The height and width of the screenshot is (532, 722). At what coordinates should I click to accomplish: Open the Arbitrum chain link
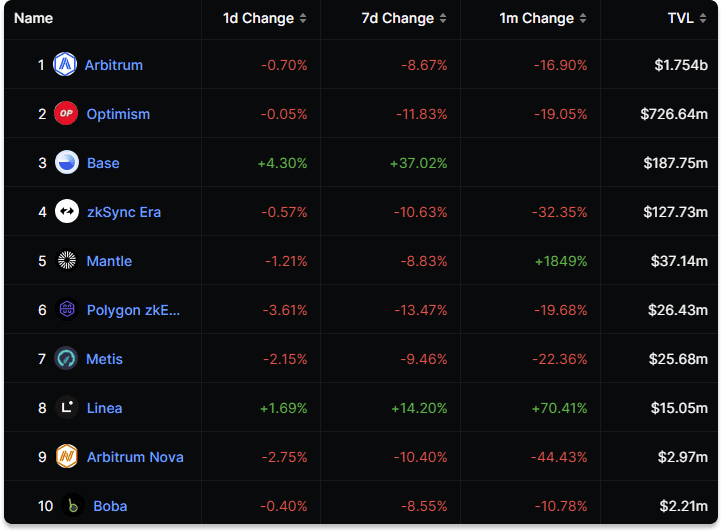click(113, 65)
